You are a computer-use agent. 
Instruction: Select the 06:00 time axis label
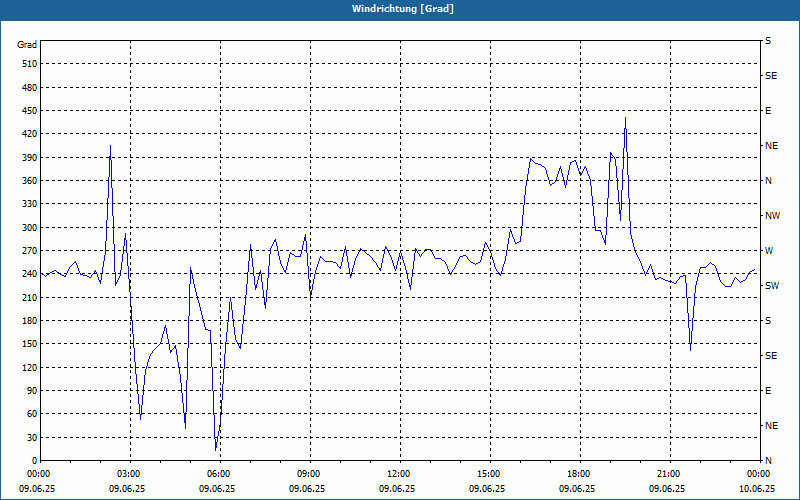click(x=220, y=474)
